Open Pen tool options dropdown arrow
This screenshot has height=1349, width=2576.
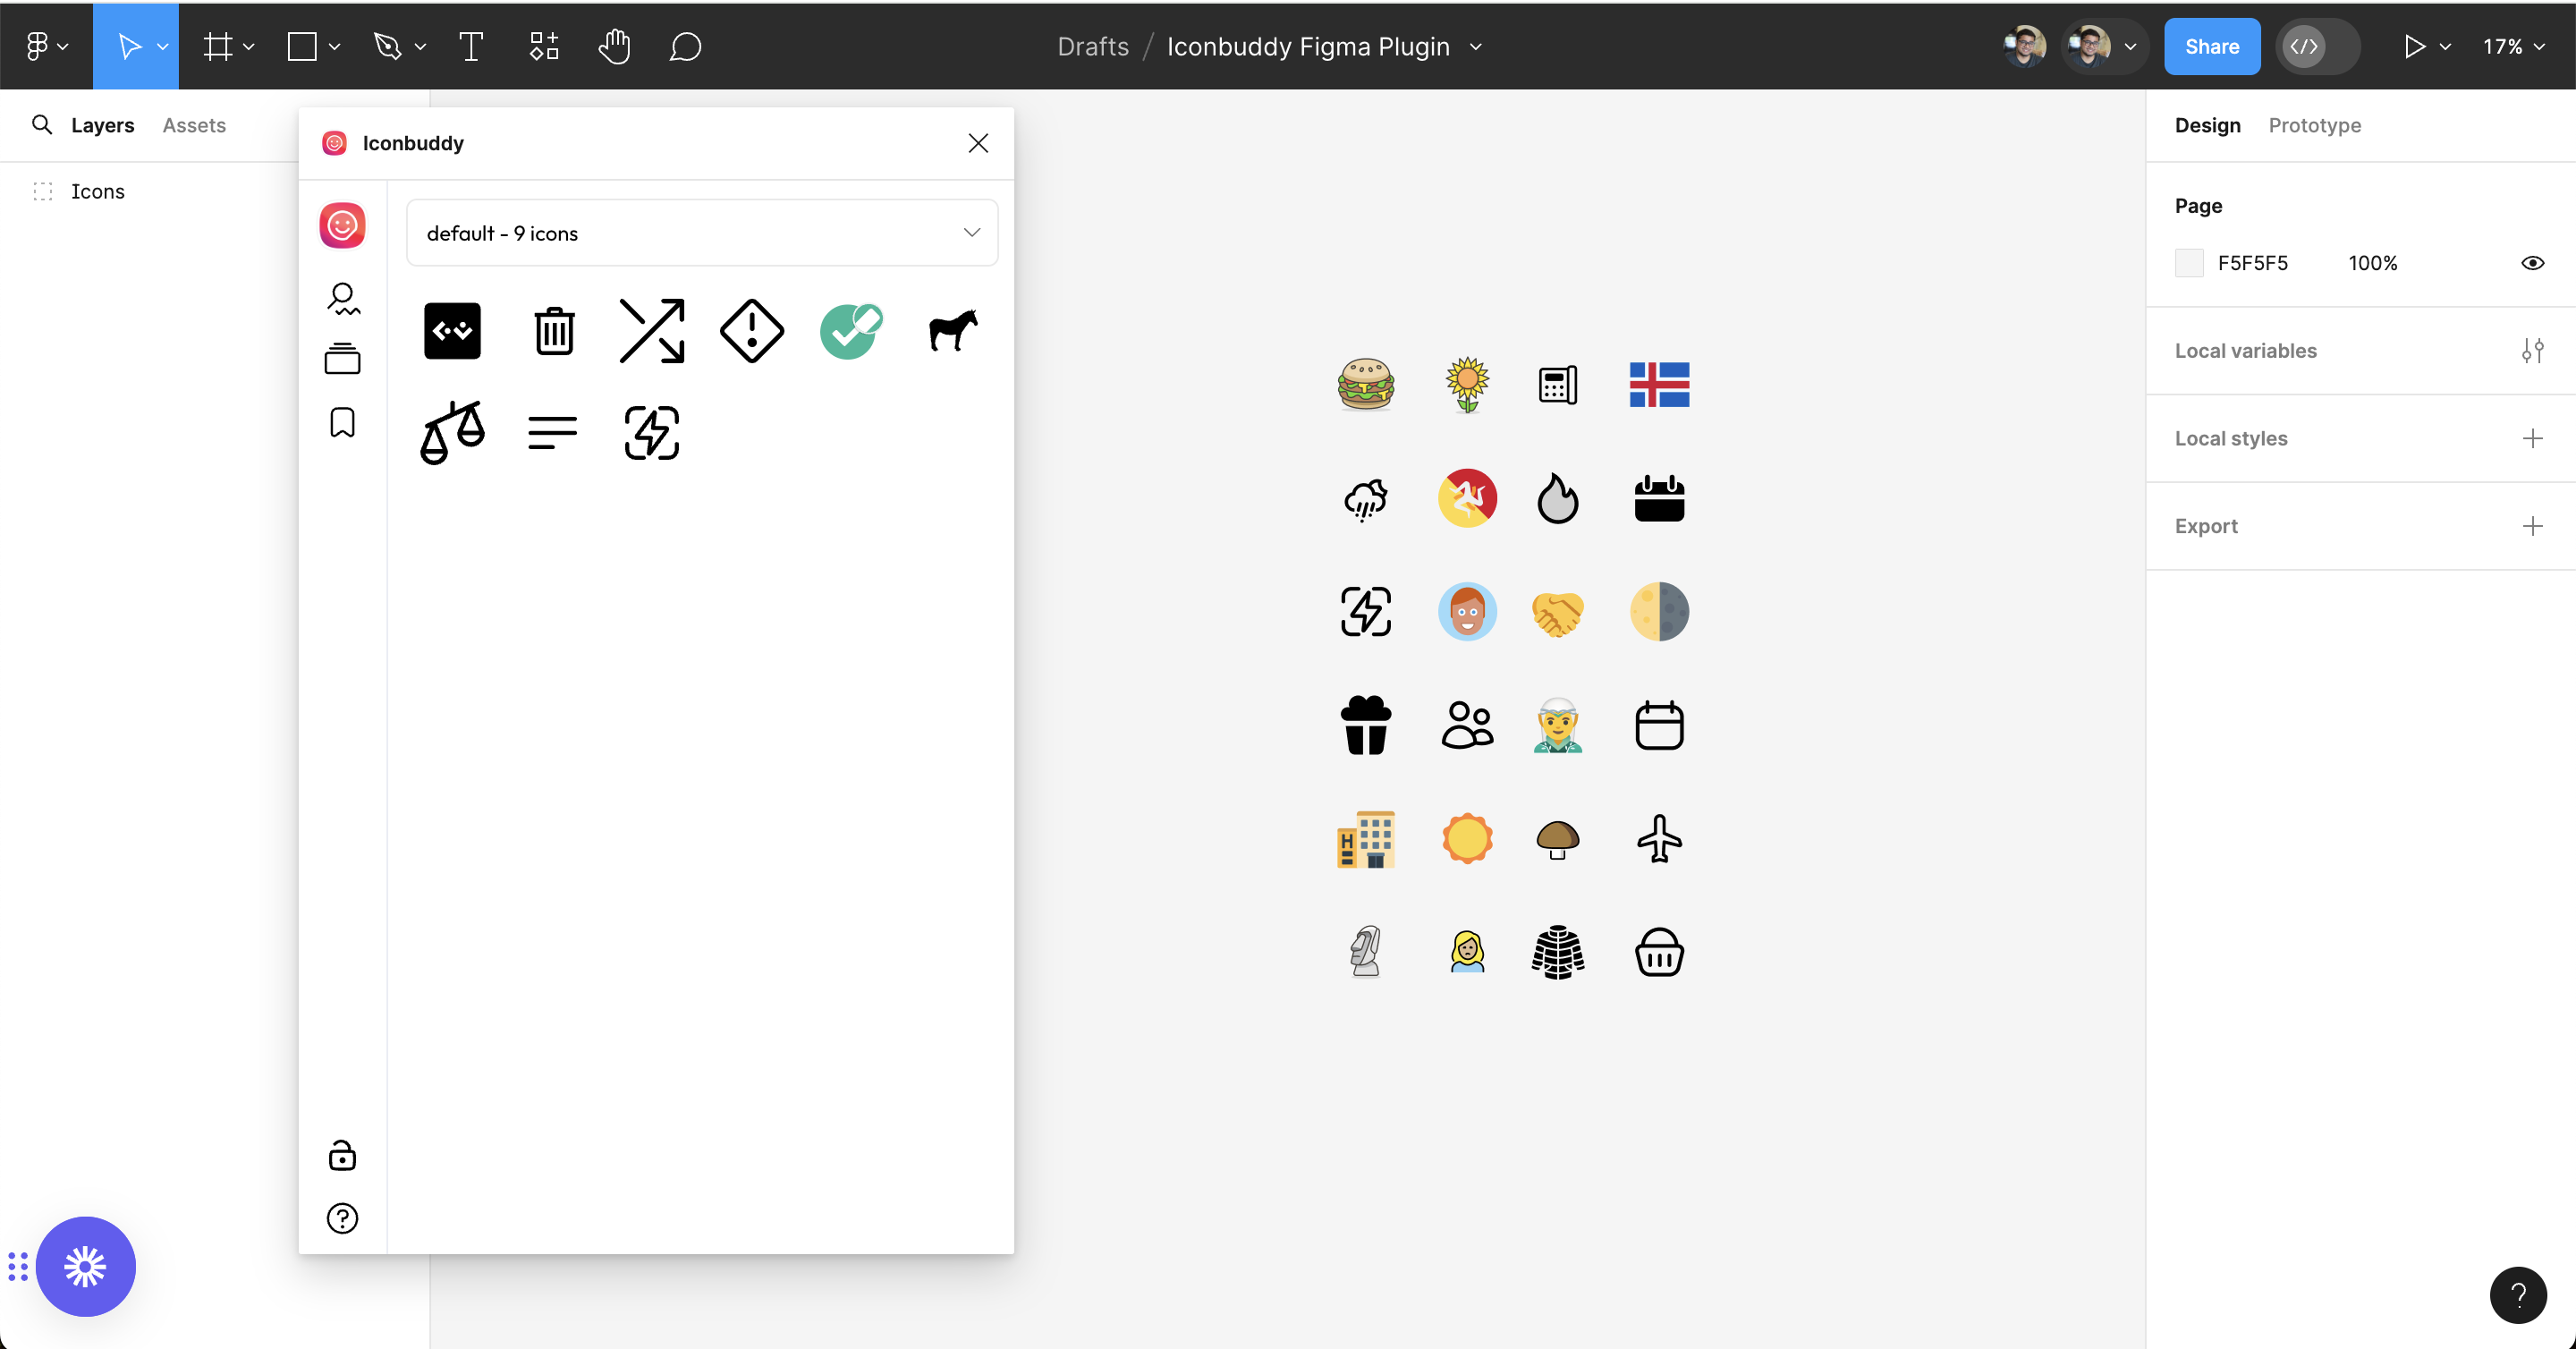pos(420,46)
